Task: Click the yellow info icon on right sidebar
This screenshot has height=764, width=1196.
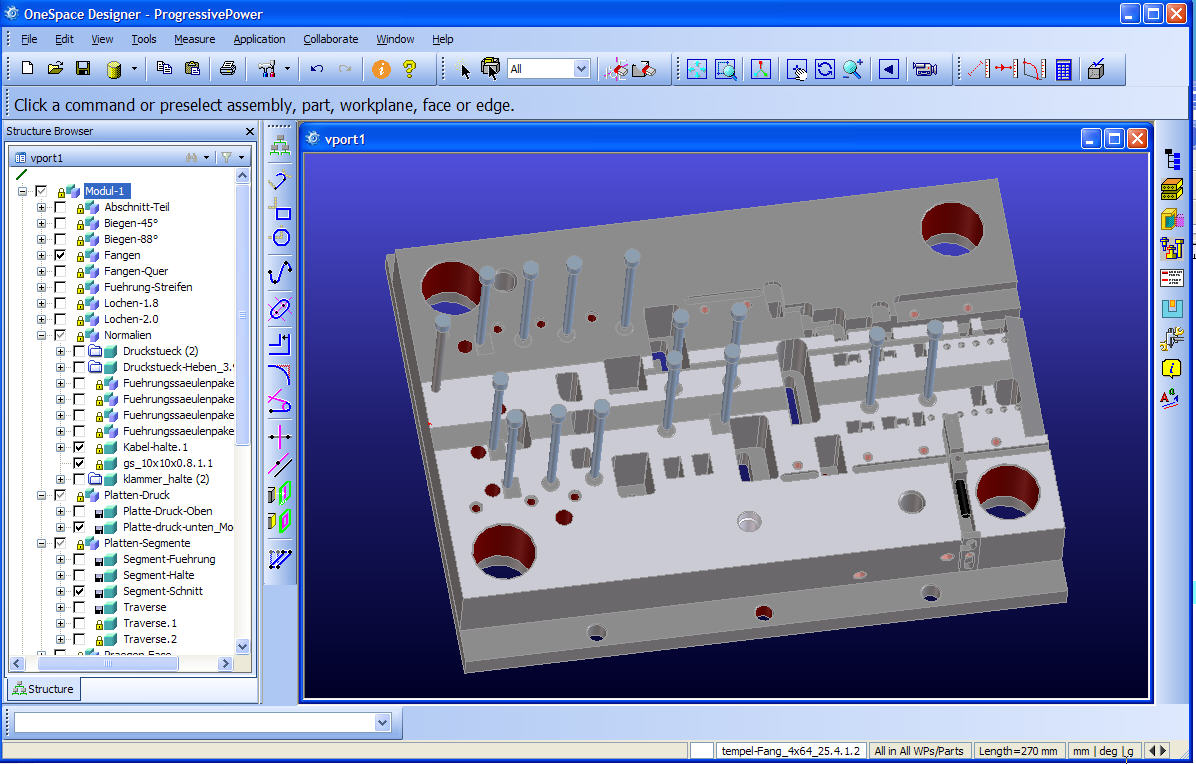Action: [1172, 369]
